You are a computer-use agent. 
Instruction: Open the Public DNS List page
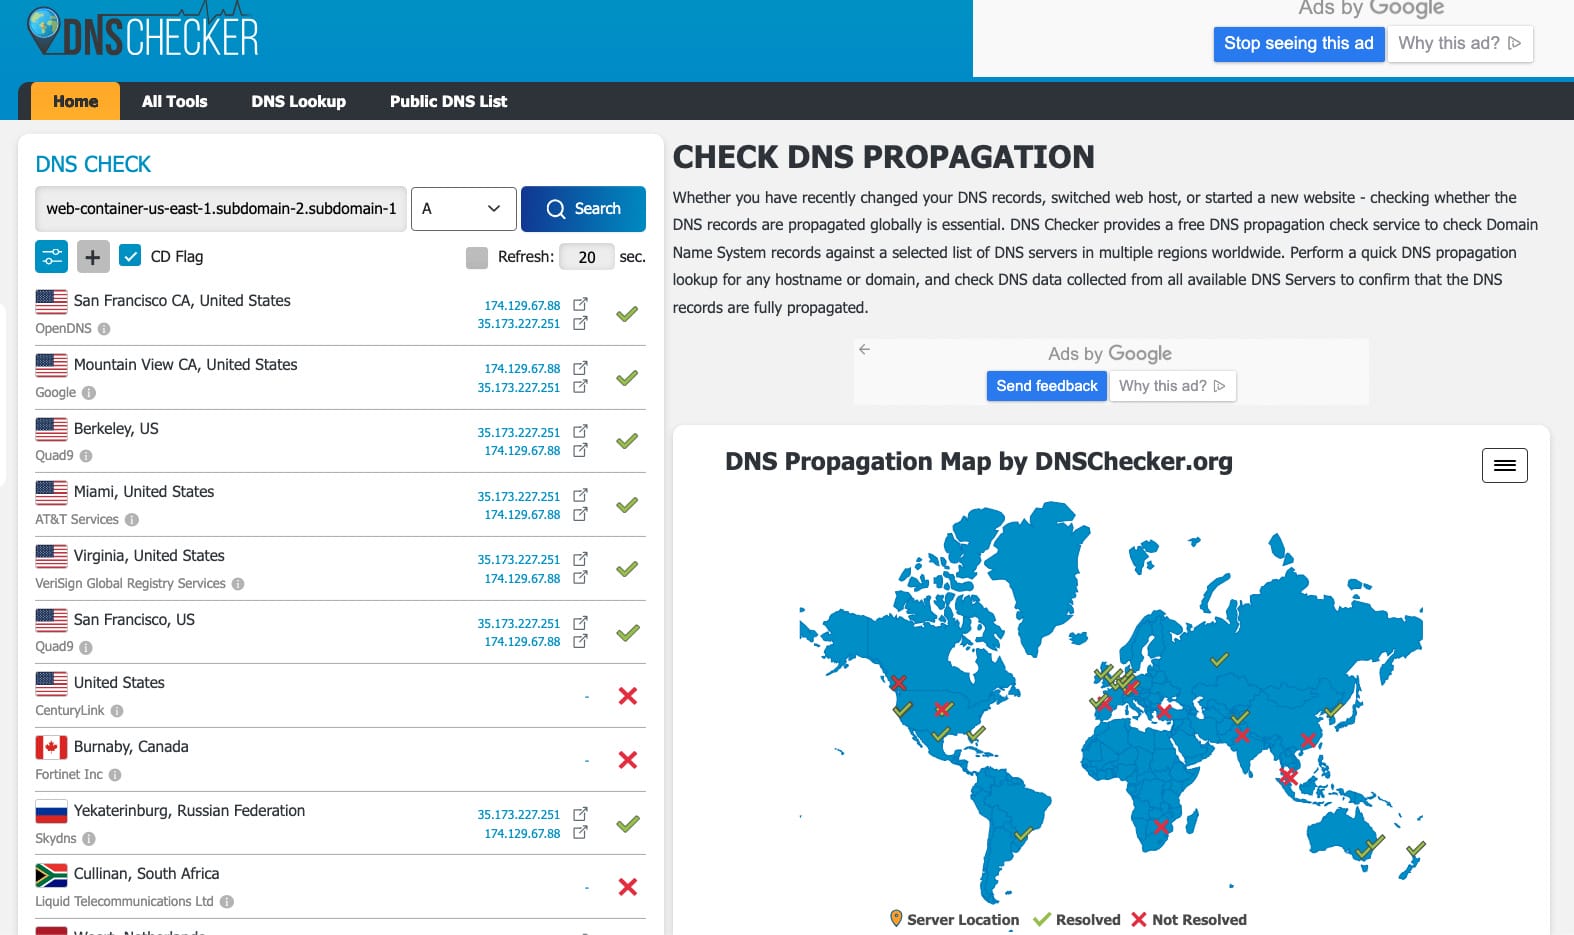click(x=449, y=101)
